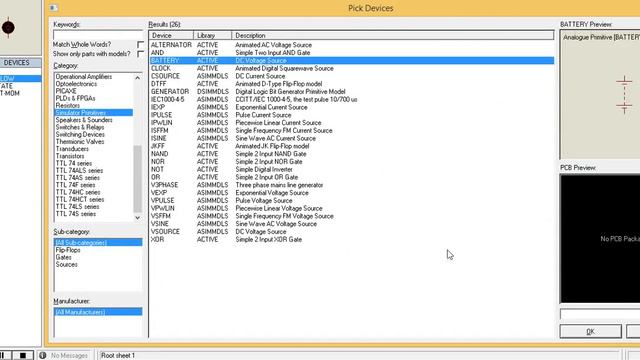Click Category list scroll down arrow
Viewport: 640px width, 360px height.
138,218
